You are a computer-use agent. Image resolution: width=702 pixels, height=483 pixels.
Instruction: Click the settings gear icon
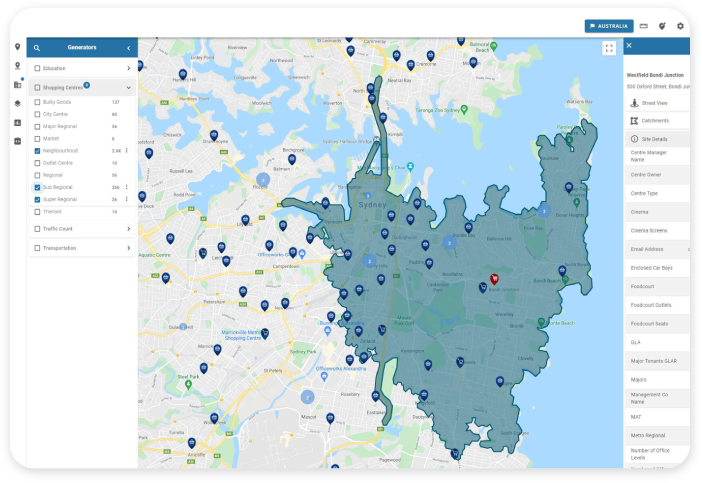[x=680, y=26]
